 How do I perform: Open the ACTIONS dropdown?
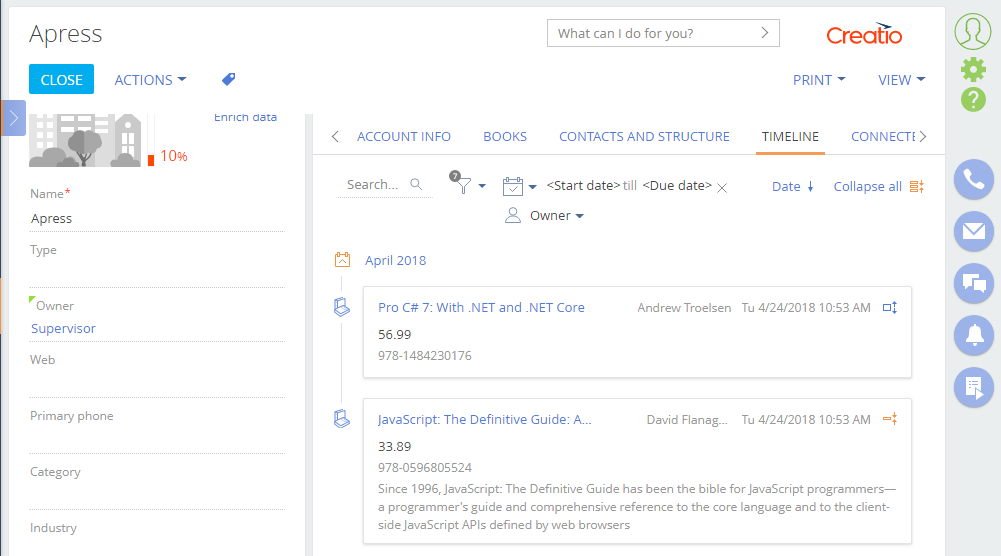click(151, 80)
